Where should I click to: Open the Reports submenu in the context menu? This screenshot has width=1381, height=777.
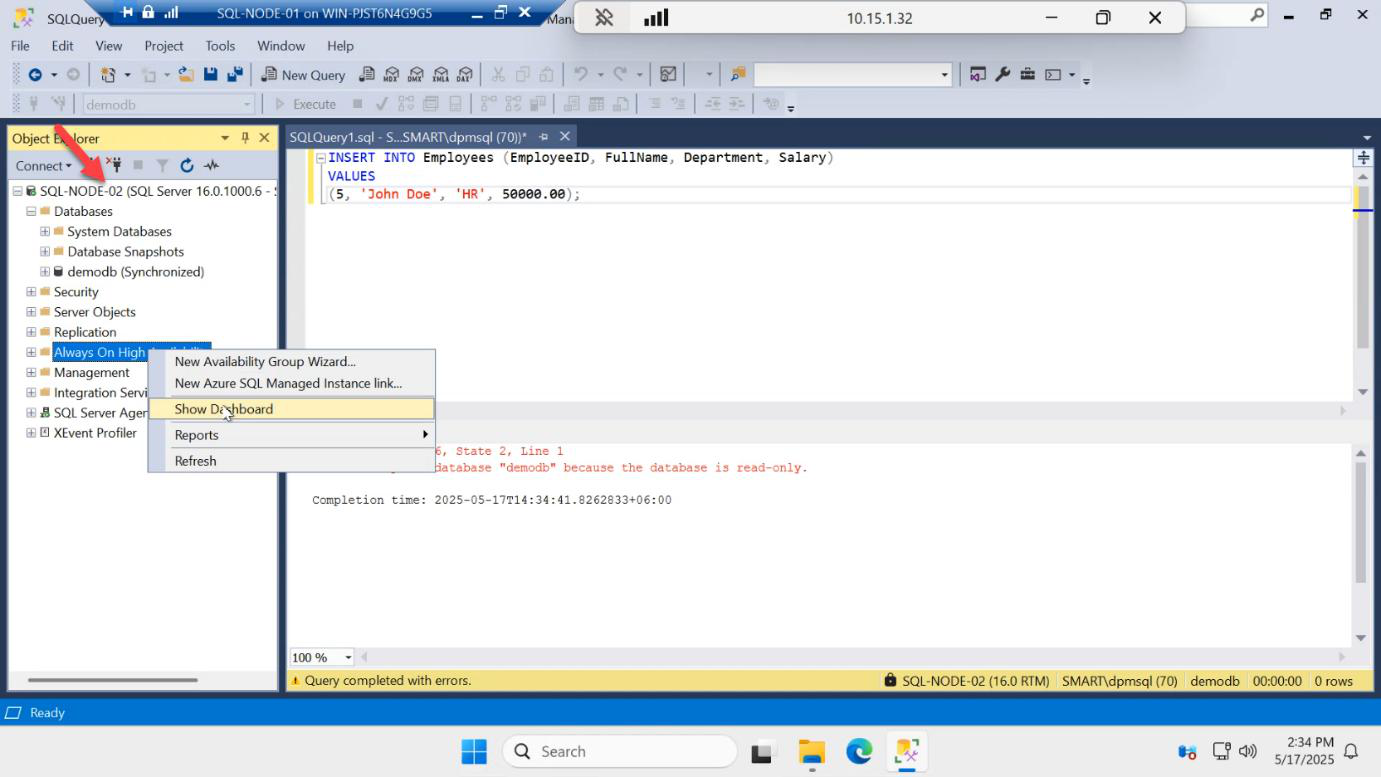pyautogui.click(x=291, y=435)
